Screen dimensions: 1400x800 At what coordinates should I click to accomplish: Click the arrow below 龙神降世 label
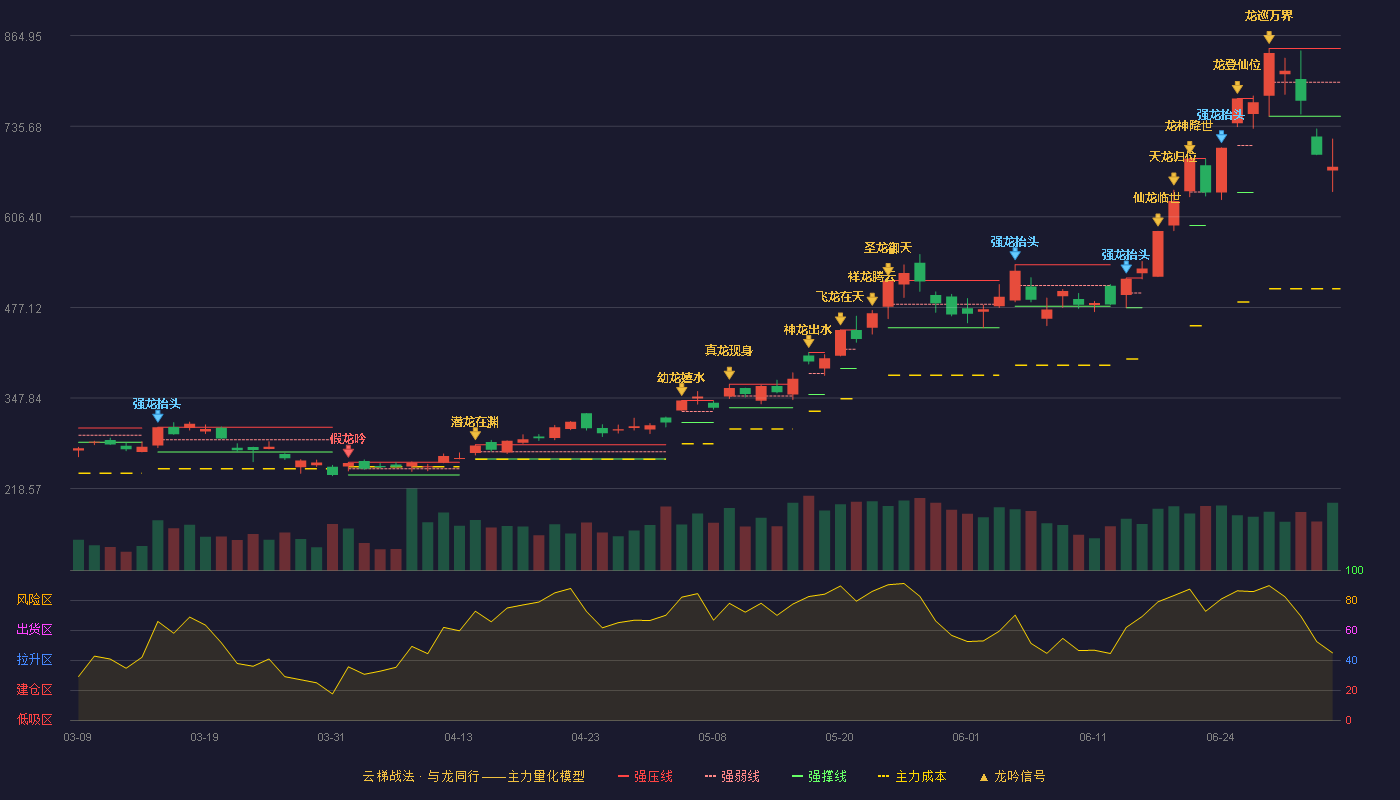[1190, 148]
